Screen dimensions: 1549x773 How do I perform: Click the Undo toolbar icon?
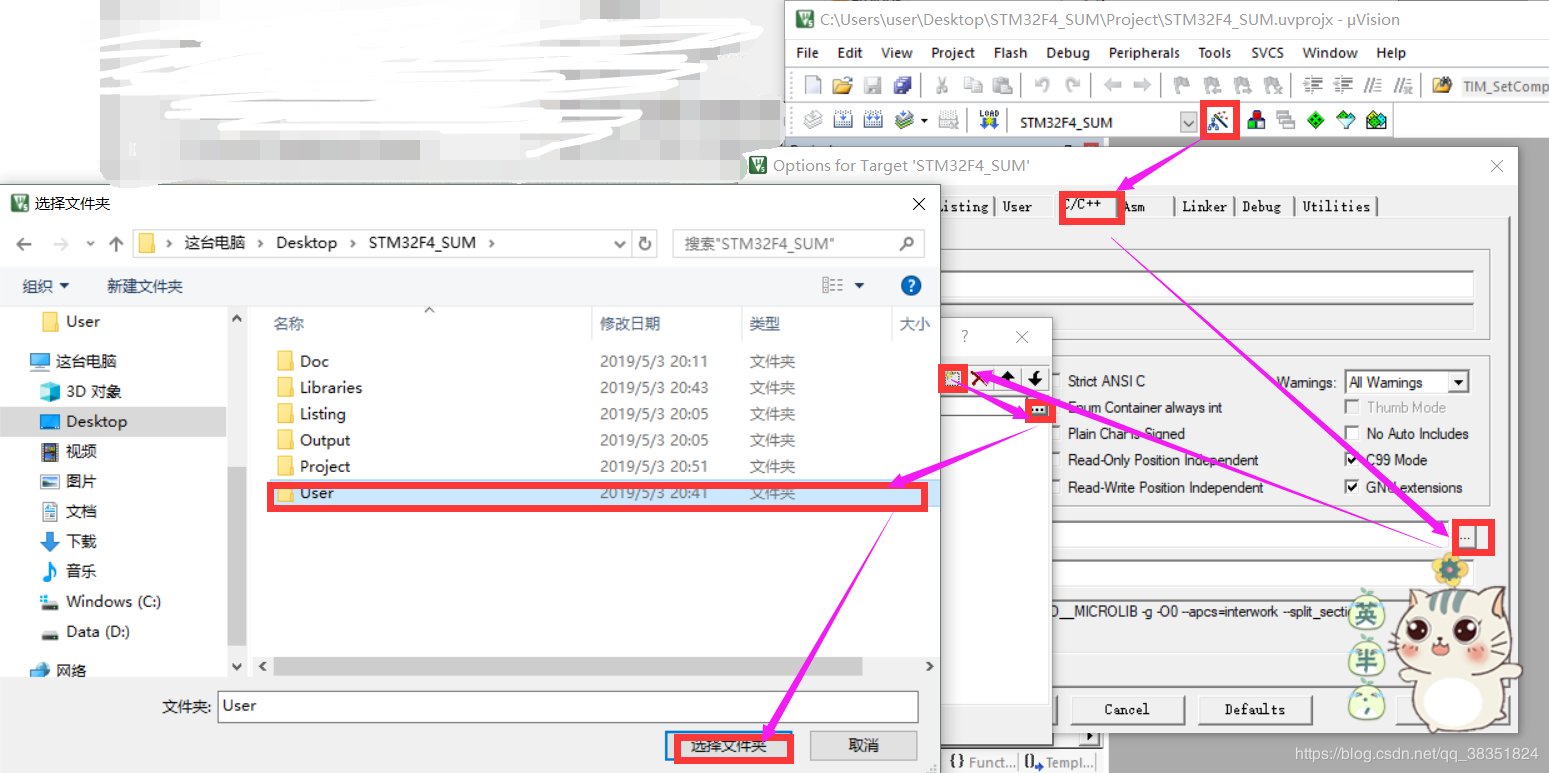pyautogui.click(x=1042, y=85)
